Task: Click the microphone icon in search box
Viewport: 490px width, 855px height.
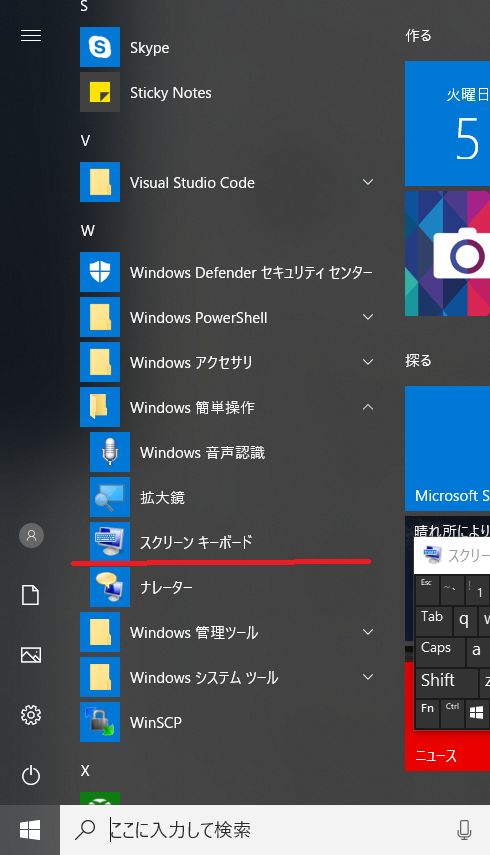Action: point(464,830)
